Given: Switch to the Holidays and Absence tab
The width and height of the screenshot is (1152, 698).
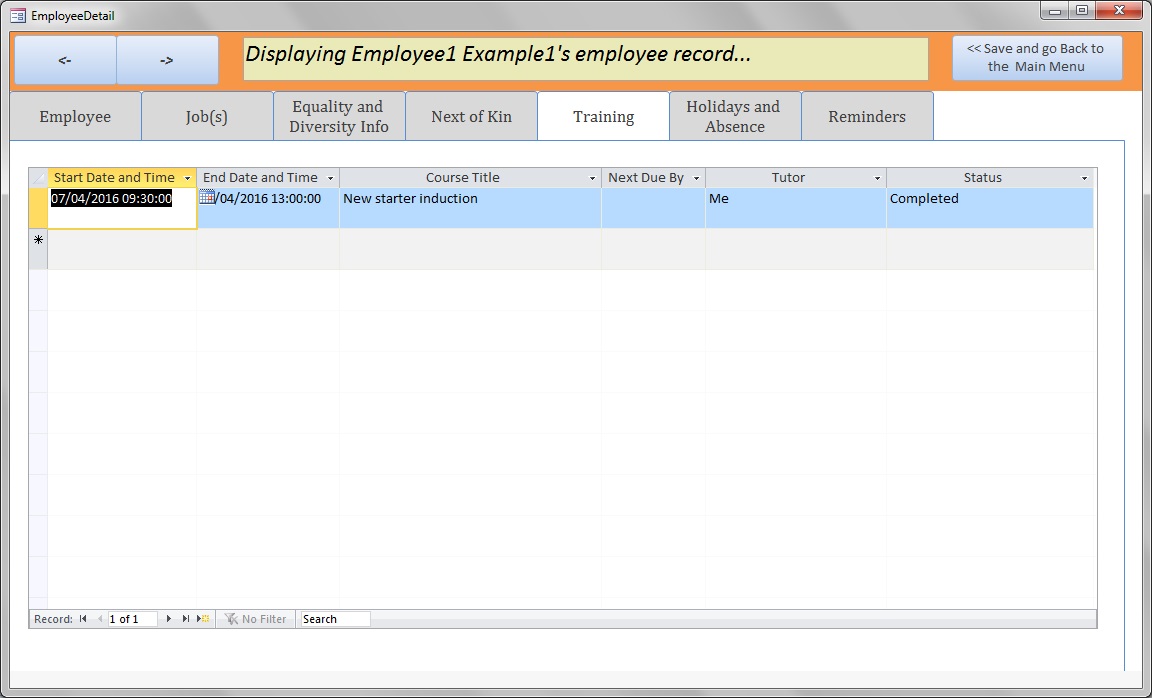Looking at the screenshot, I should pyautogui.click(x=735, y=116).
